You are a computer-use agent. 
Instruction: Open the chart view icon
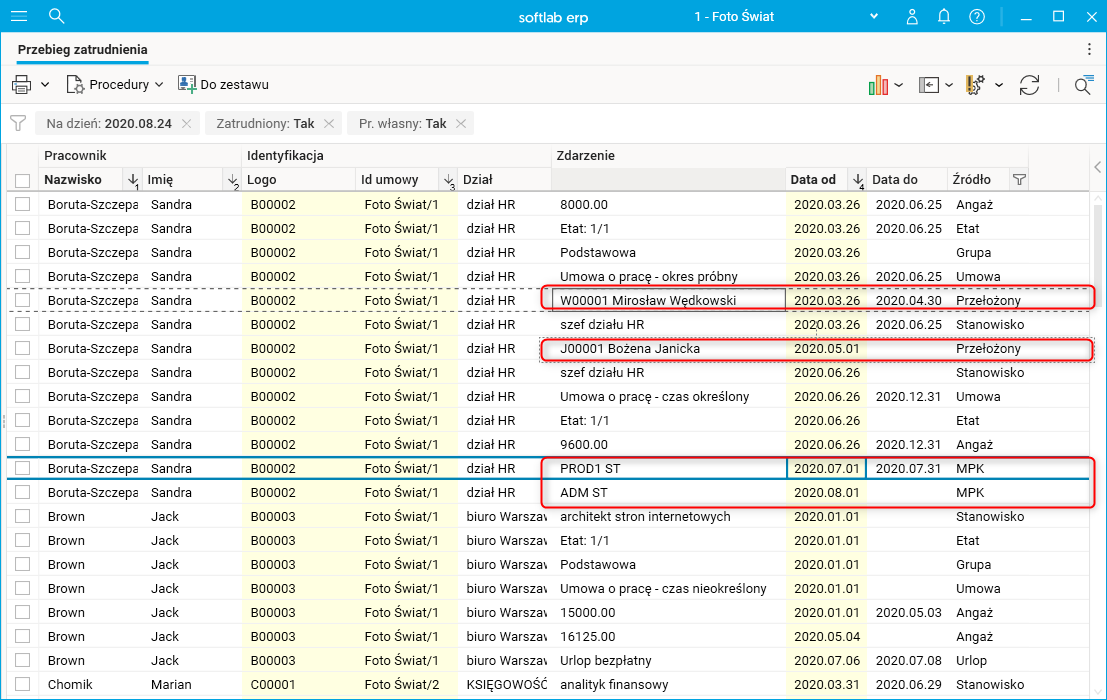(x=879, y=85)
